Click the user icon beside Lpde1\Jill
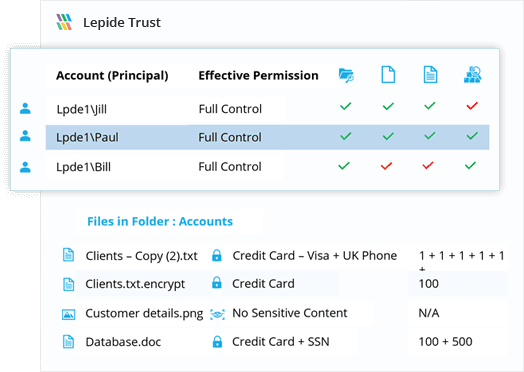This screenshot has height=372, width=524. click(25, 109)
